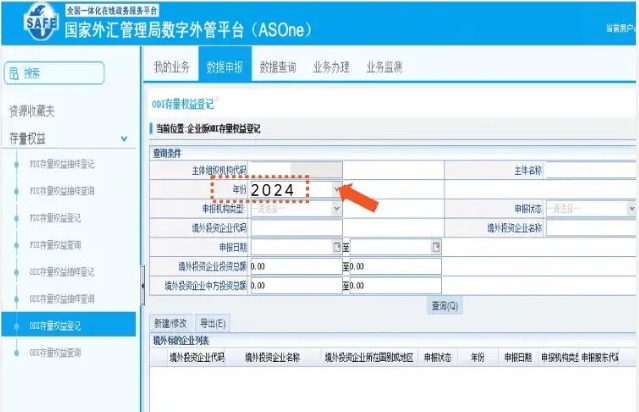Click the 境外投资企业代码 input field
Viewport: 639px width, 412px height.
coord(296,228)
